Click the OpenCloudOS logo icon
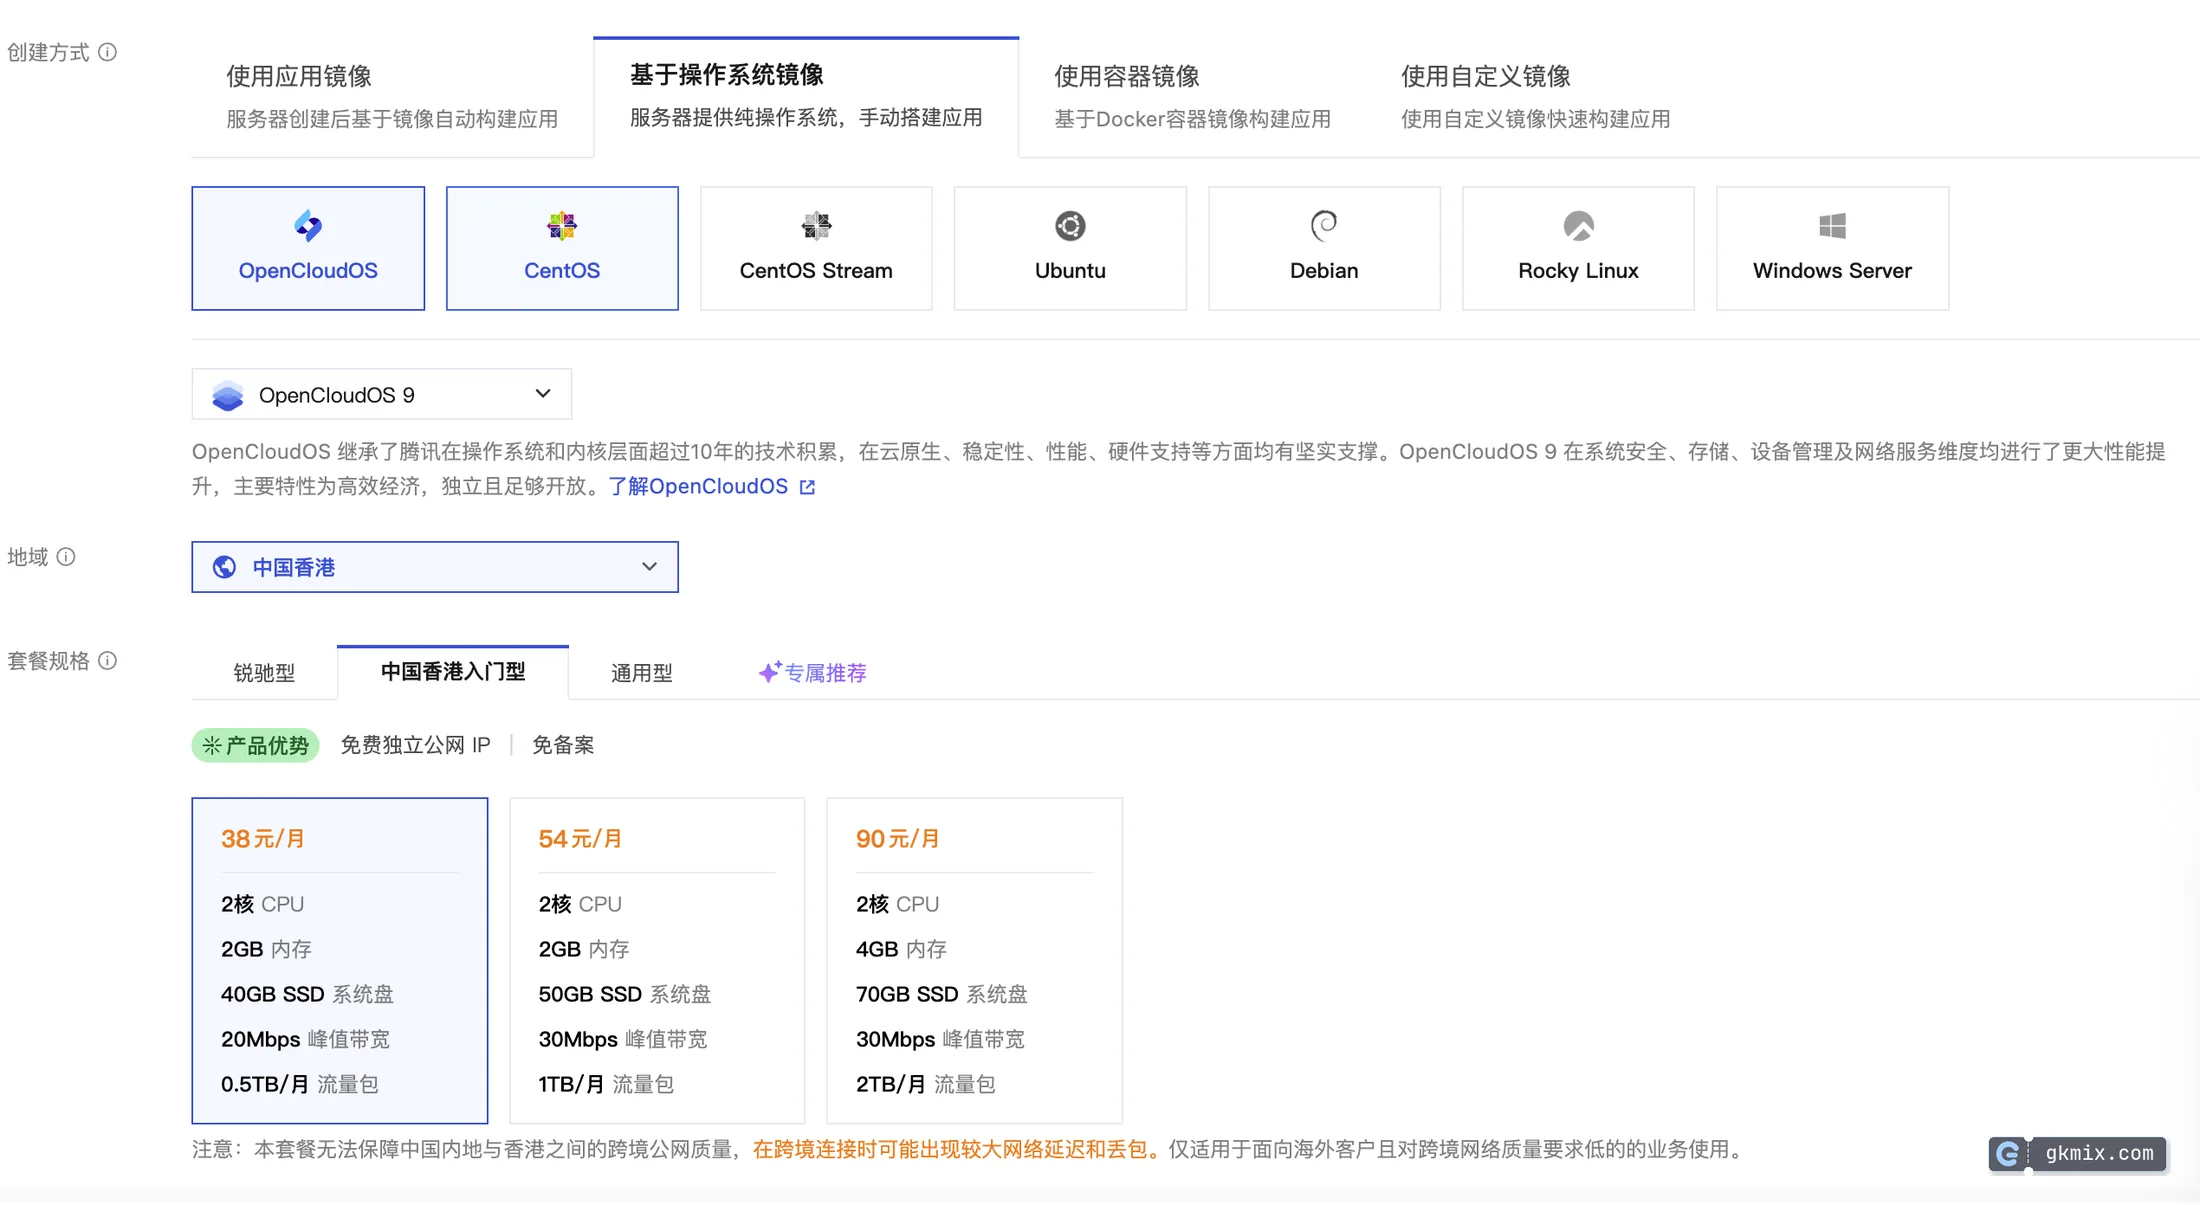 (308, 226)
